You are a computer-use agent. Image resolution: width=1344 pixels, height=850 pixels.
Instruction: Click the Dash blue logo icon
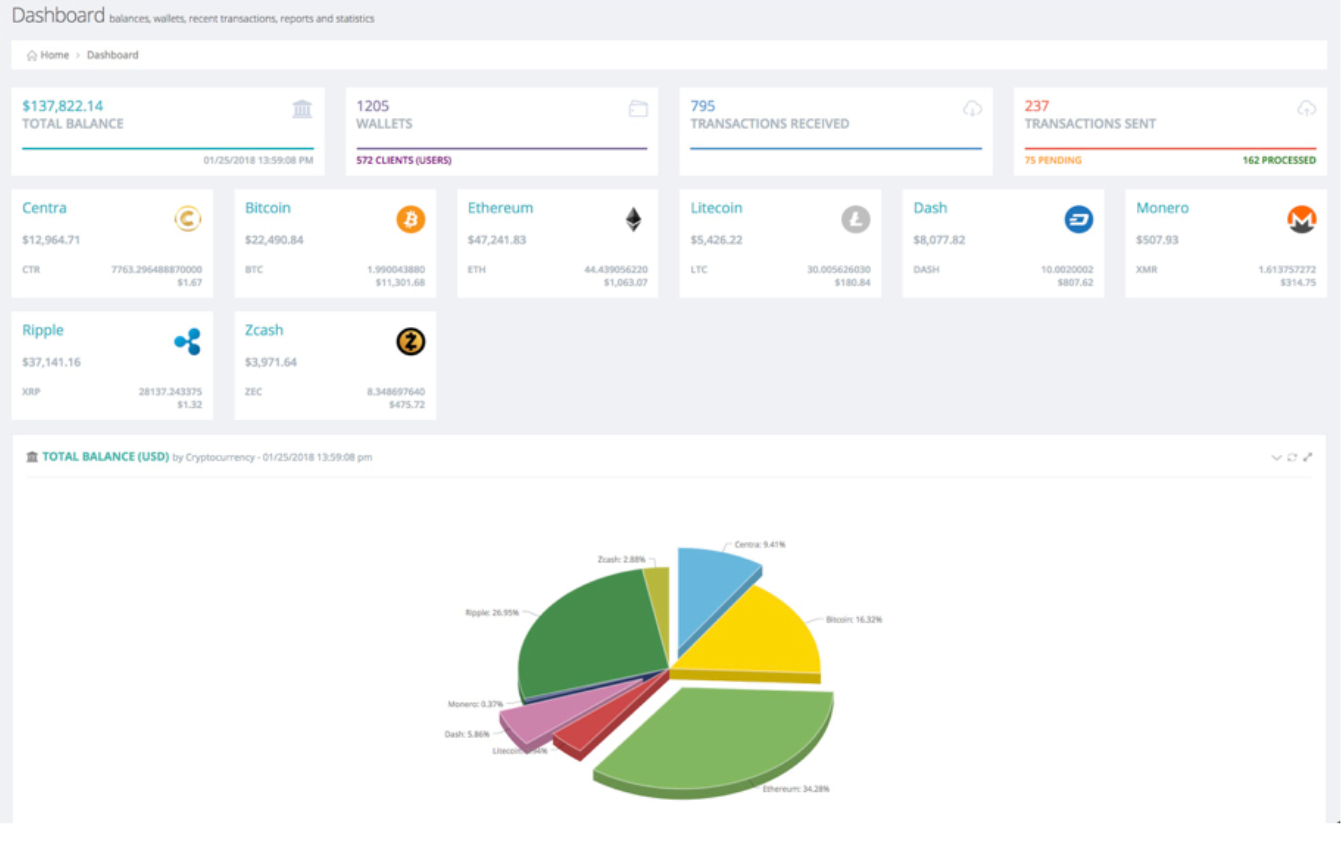click(1078, 220)
